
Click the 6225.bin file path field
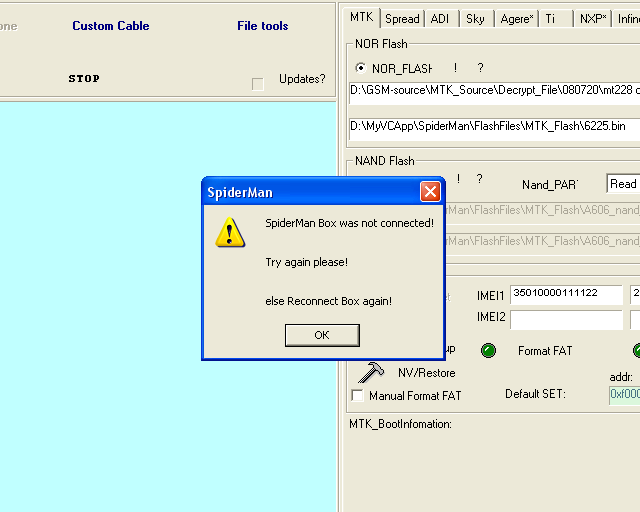(494, 129)
